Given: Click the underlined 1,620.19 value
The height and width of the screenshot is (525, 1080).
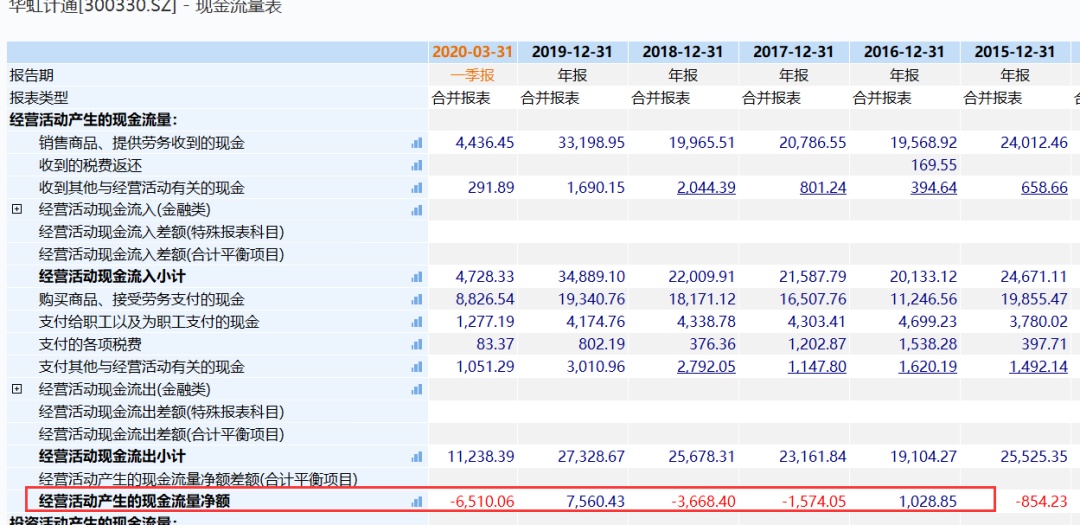Looking at the screenshot, I should [927, 367].
